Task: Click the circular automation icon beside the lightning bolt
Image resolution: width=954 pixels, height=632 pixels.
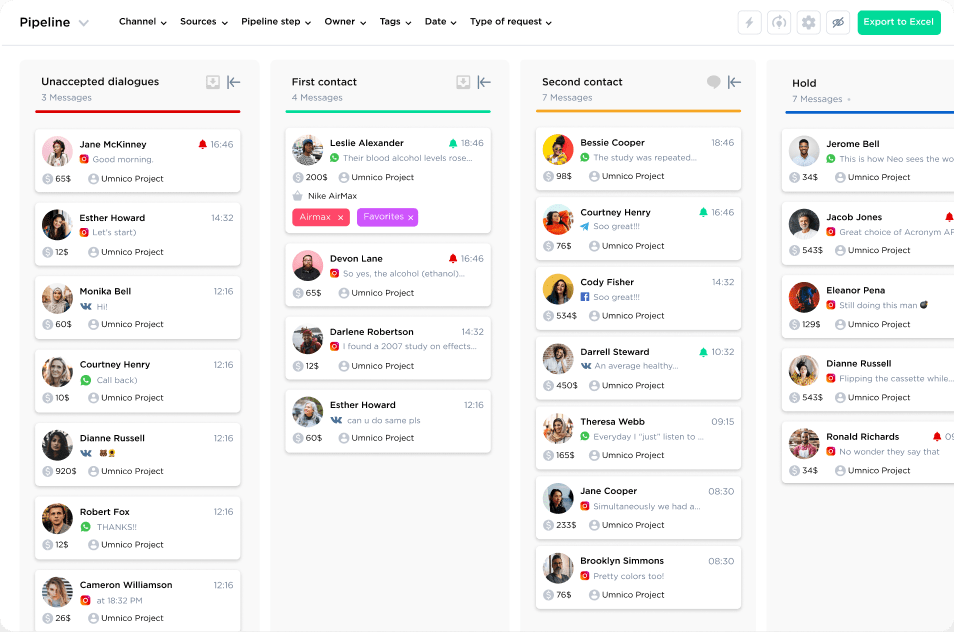Action: 779,21
